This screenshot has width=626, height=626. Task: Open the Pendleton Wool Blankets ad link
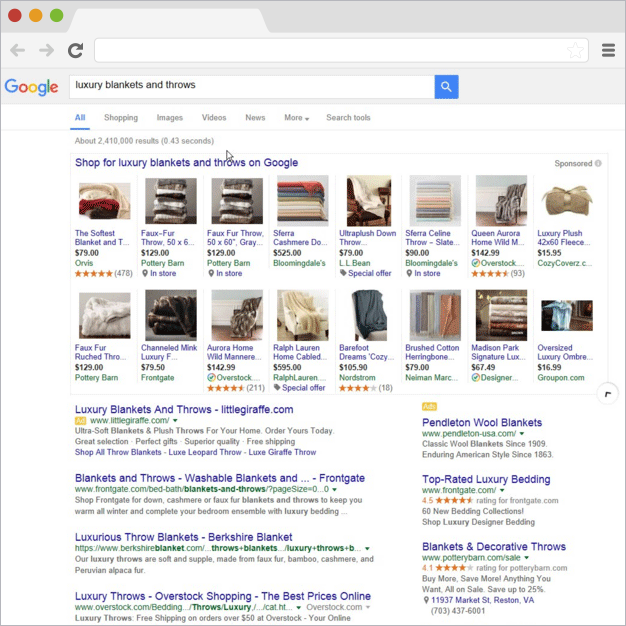(482, 422)
